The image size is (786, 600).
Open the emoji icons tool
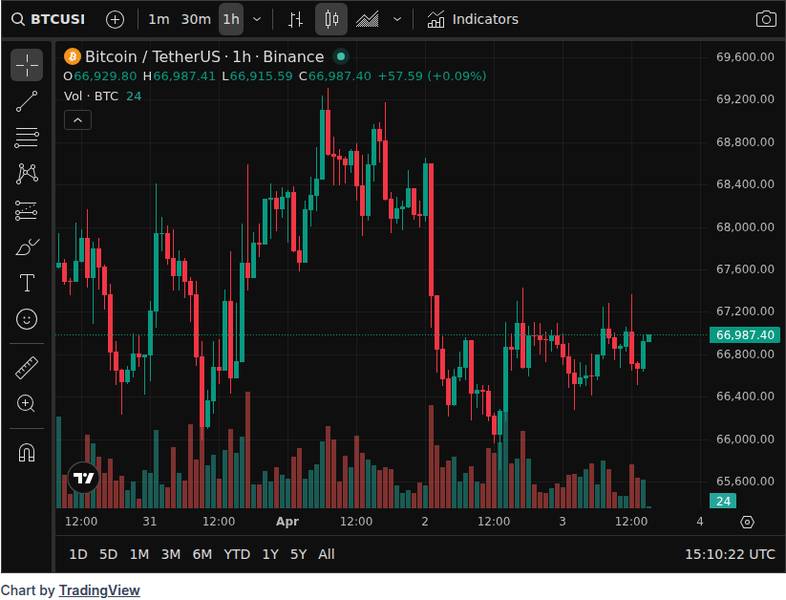[27, 319]
